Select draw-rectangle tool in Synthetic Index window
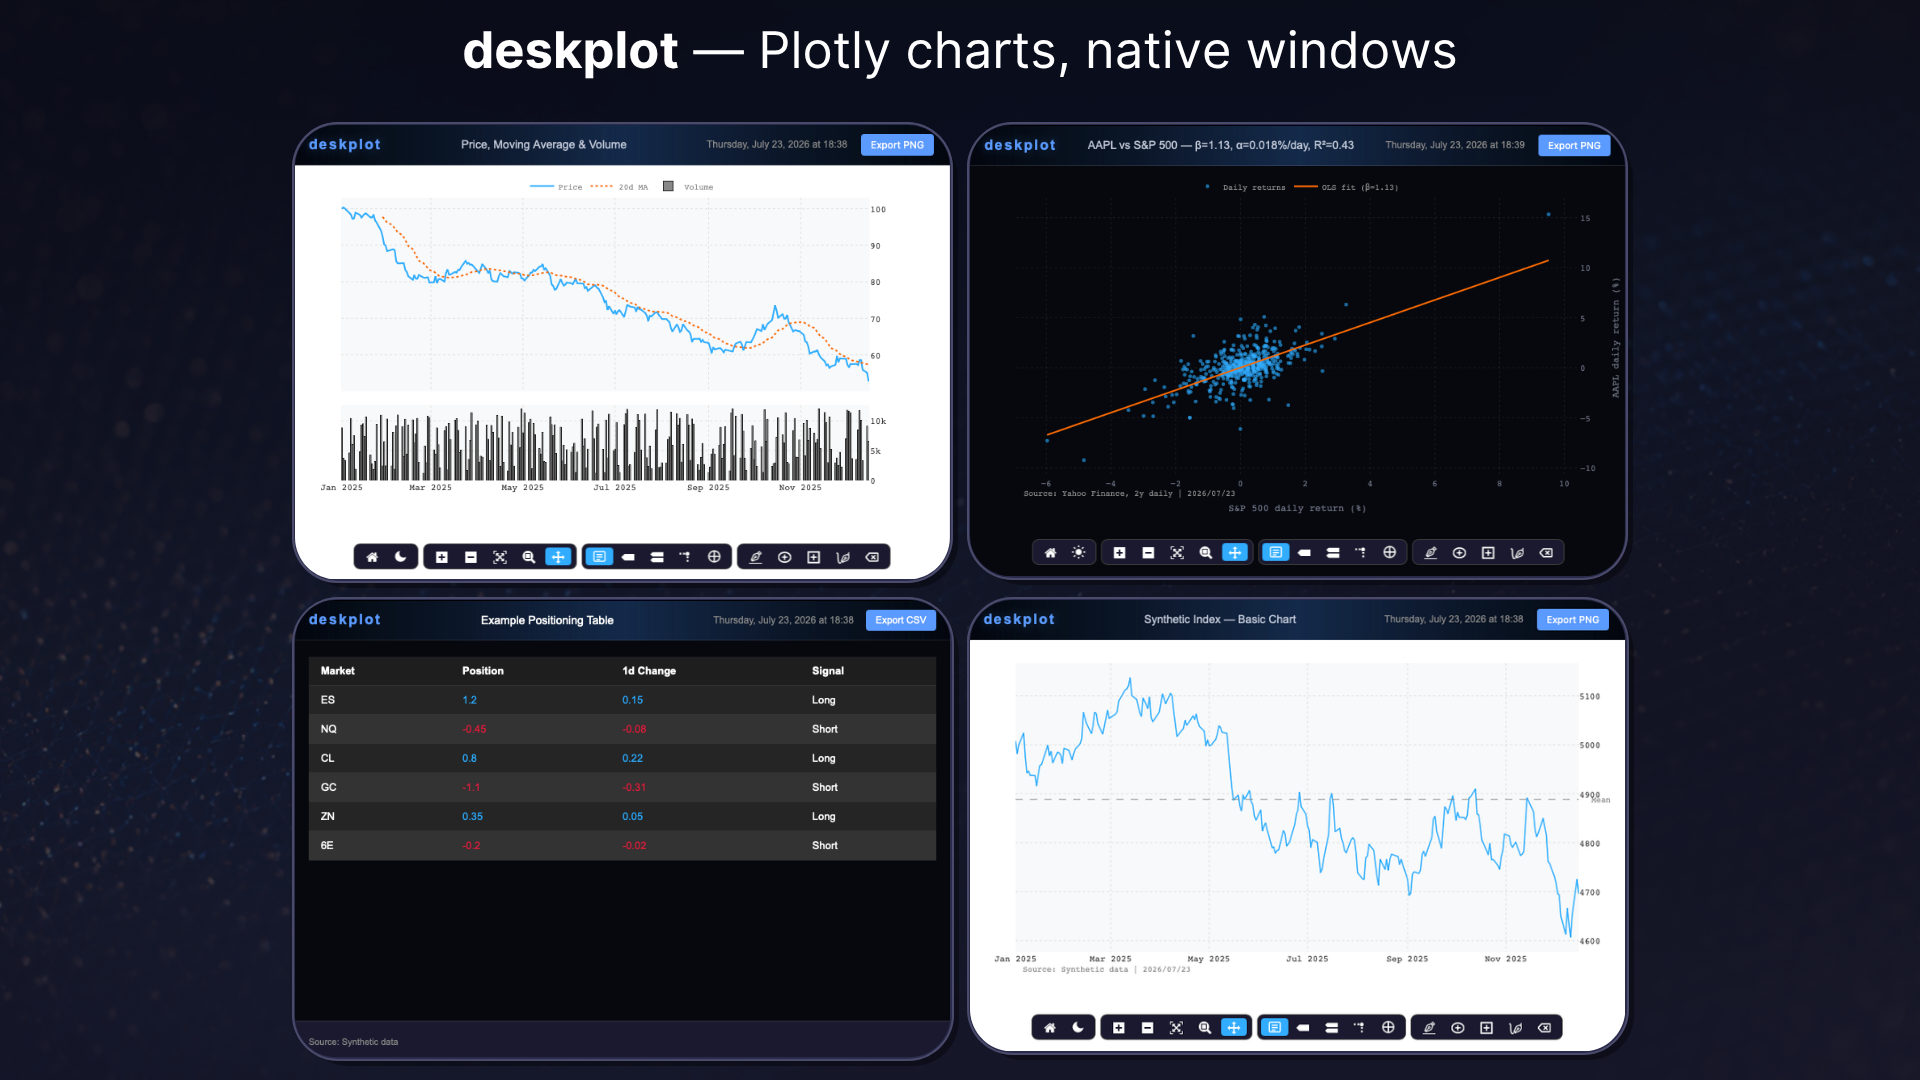Image resolution: width=1920 pixels, height=1080 pixels. (x=1487, y=1028)
